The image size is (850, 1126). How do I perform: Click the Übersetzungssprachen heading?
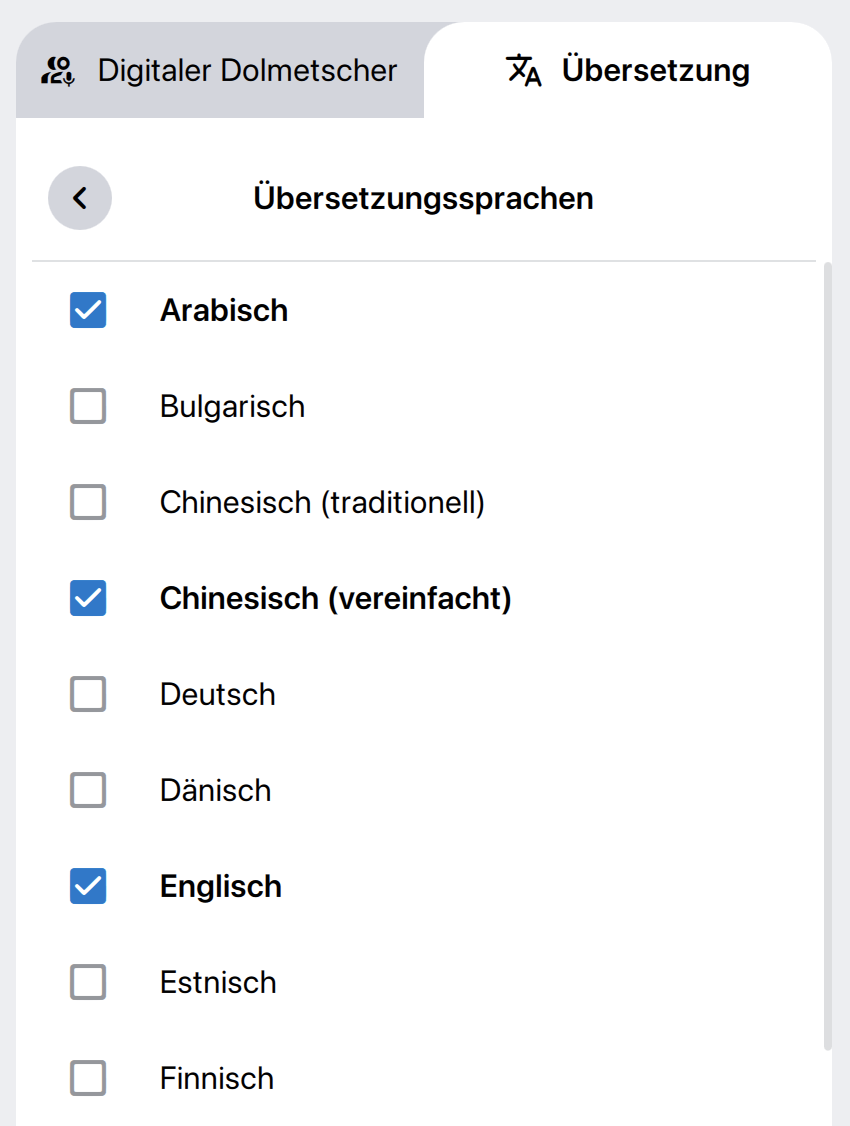coord(423,198)
